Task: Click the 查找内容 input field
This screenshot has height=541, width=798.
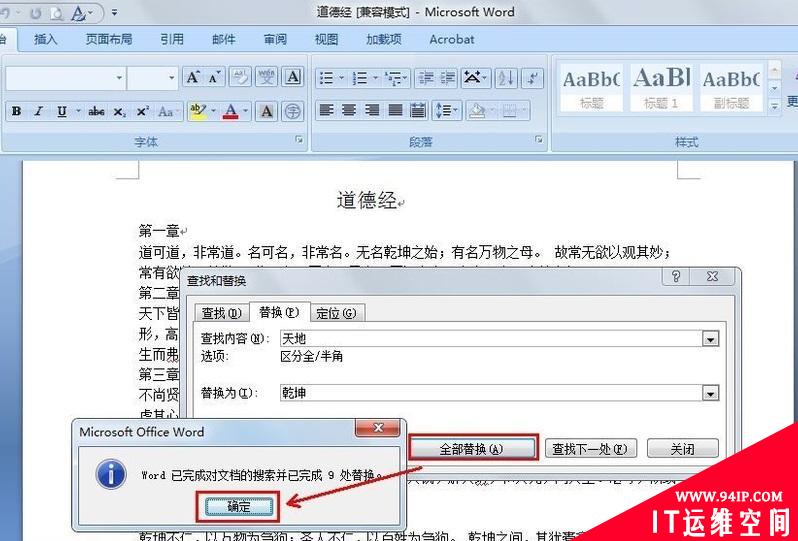Action: pos(491,339)
